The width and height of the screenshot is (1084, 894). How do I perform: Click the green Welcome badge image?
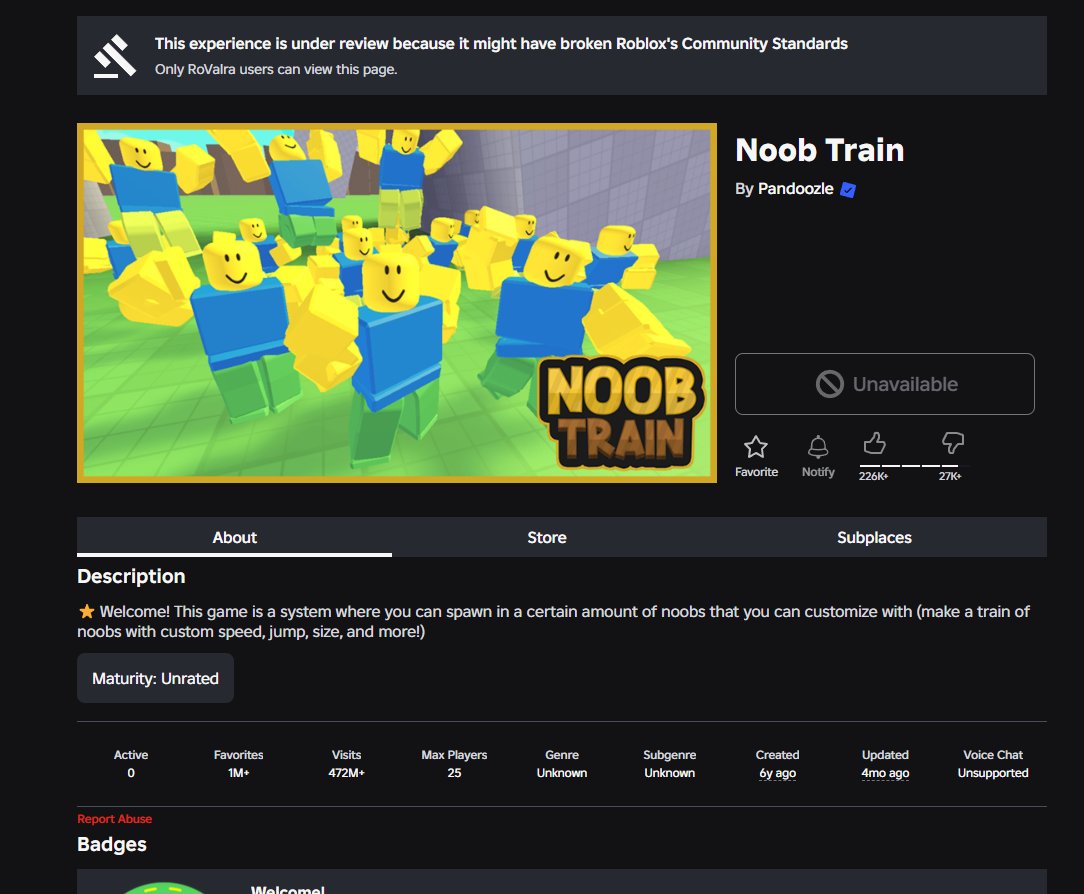coord(164,888)
